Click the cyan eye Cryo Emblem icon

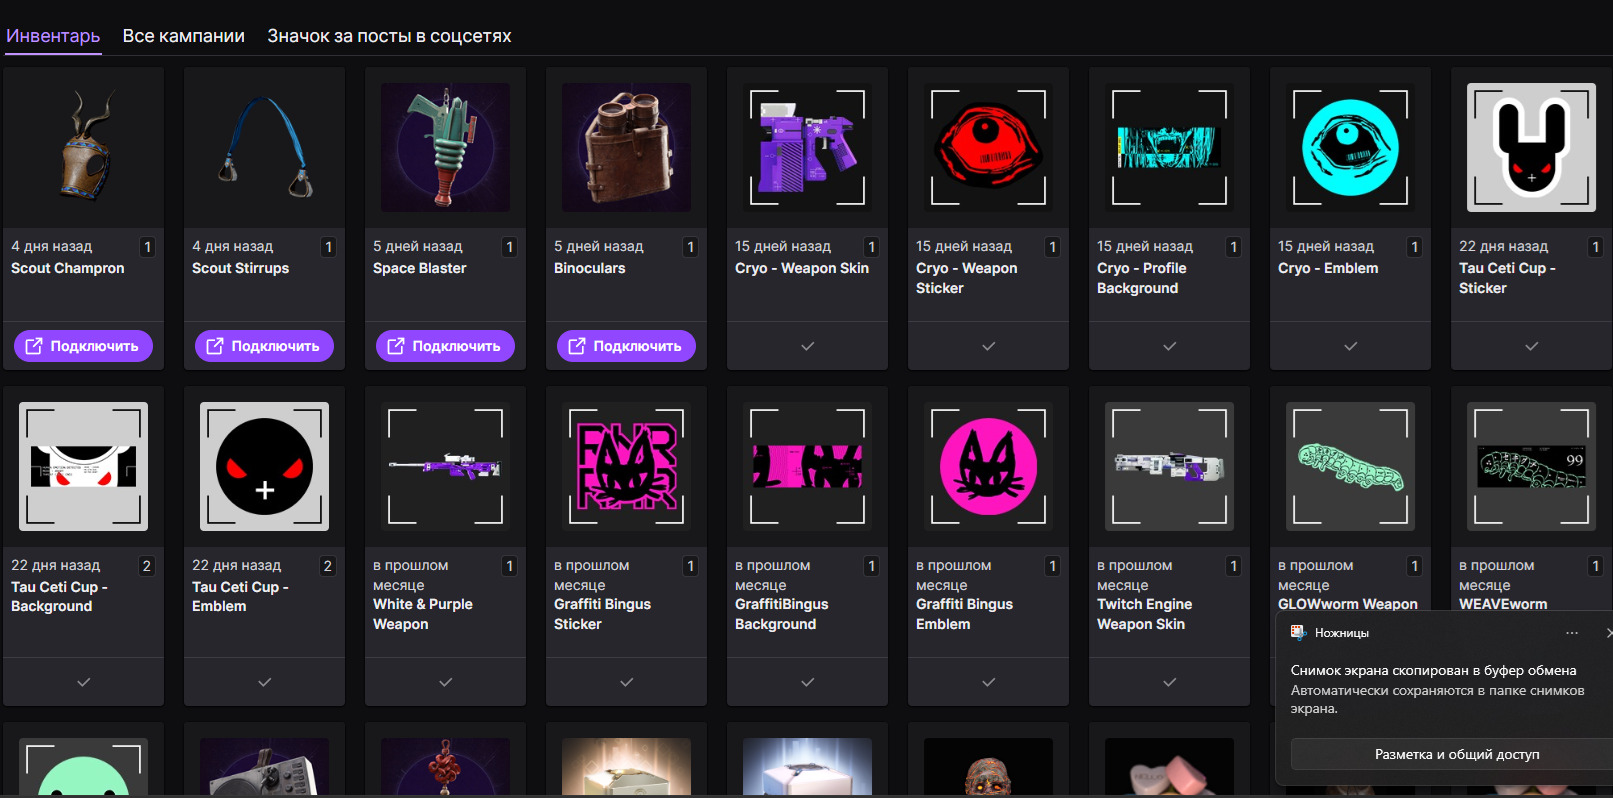1350,147
